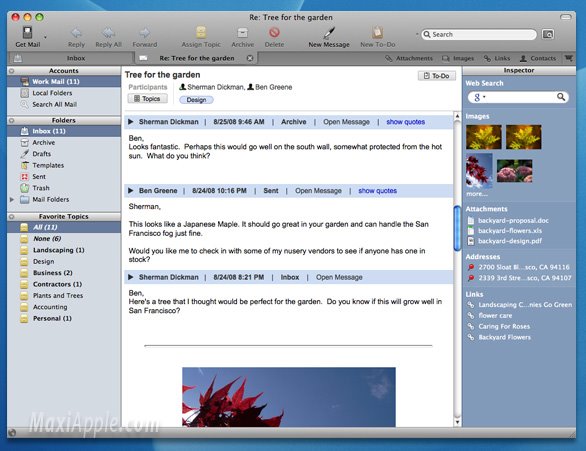Image resolution: width=586 pixels, height=451 pixels.
Task: Click the red maple image thumbnail
Action: point(479,171)
